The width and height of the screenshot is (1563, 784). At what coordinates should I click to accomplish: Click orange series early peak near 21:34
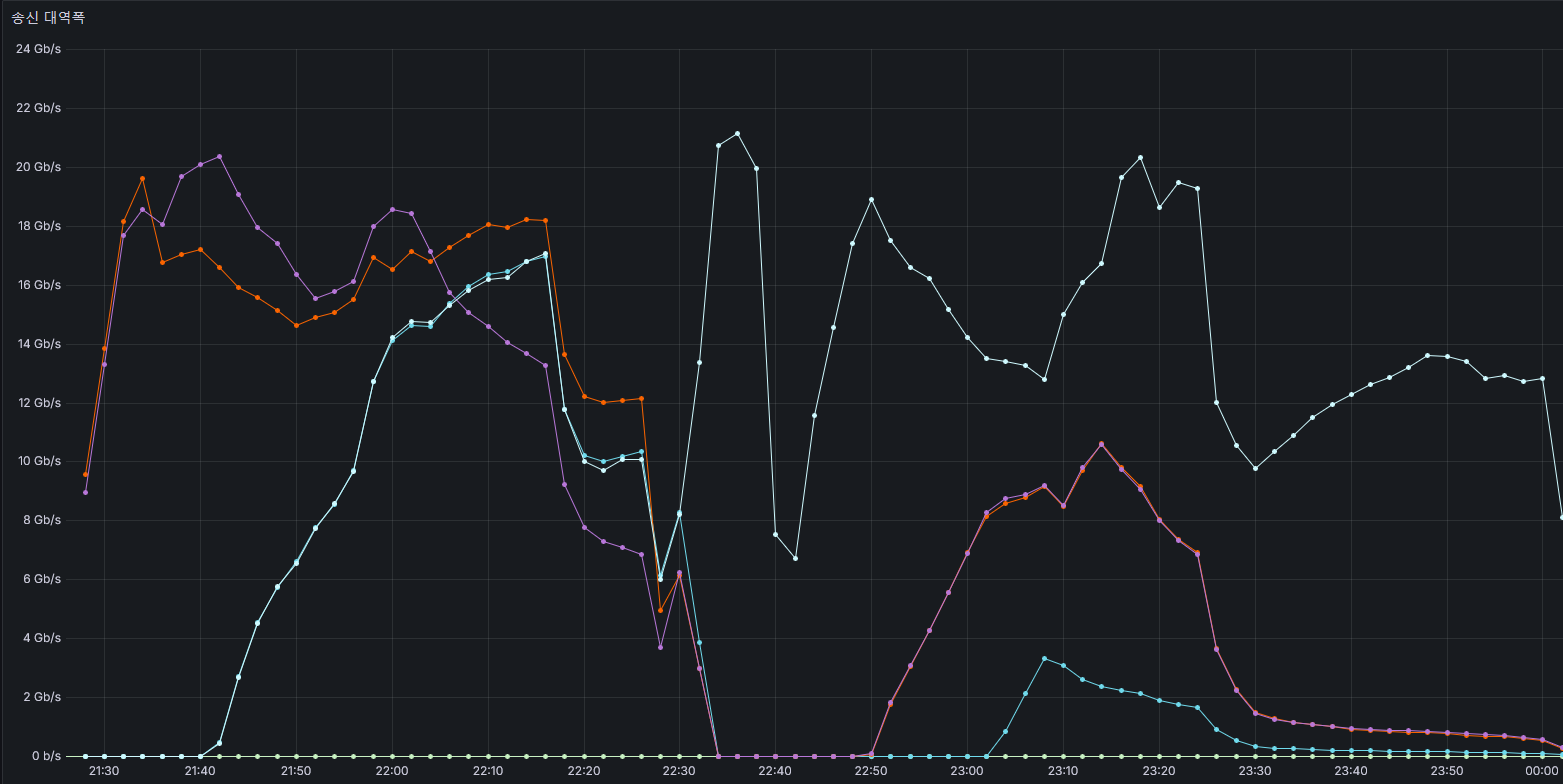(x=142, y=178)
